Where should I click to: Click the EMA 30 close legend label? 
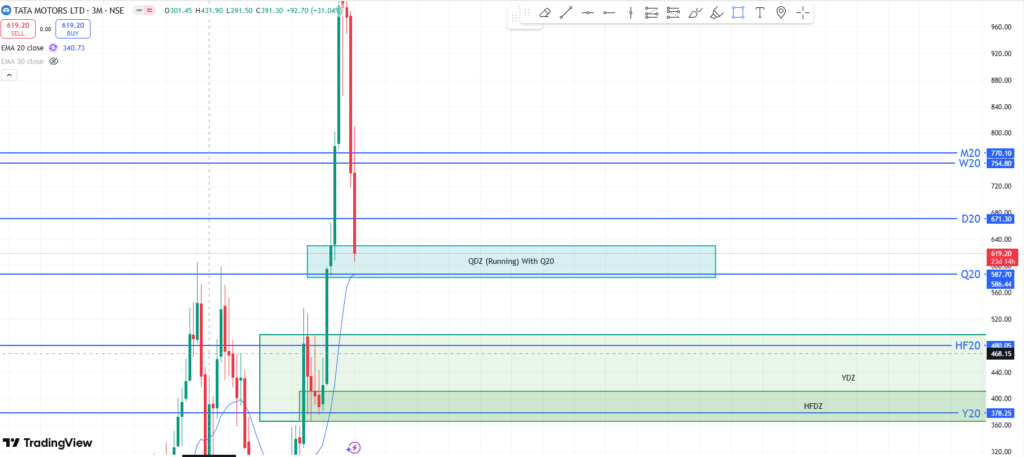pyautogui.click(x=23, y=61)
